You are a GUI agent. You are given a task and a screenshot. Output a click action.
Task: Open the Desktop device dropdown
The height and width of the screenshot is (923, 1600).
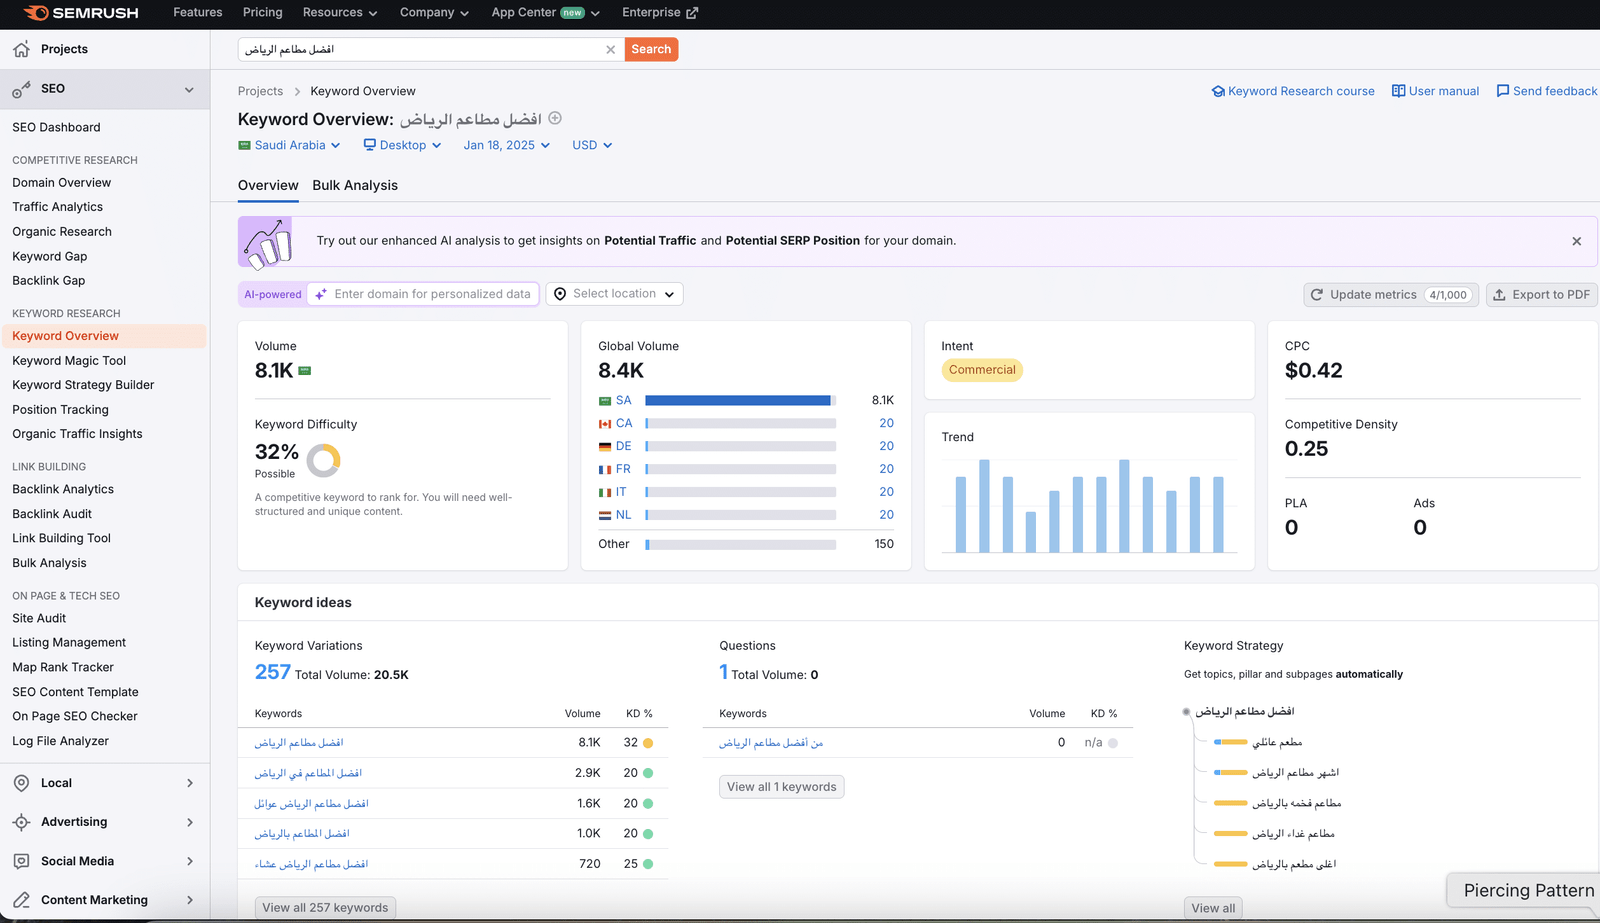pyautogui.click(x=403, y=145)
